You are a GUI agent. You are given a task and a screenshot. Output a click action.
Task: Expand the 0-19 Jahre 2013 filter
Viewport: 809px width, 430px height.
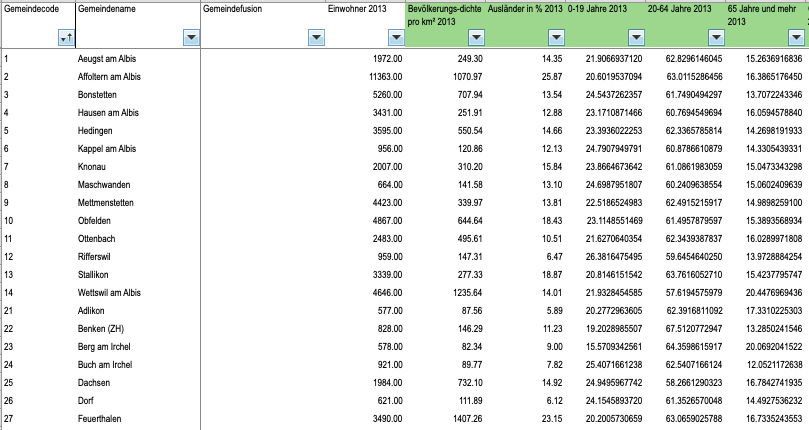coord(635,37)
